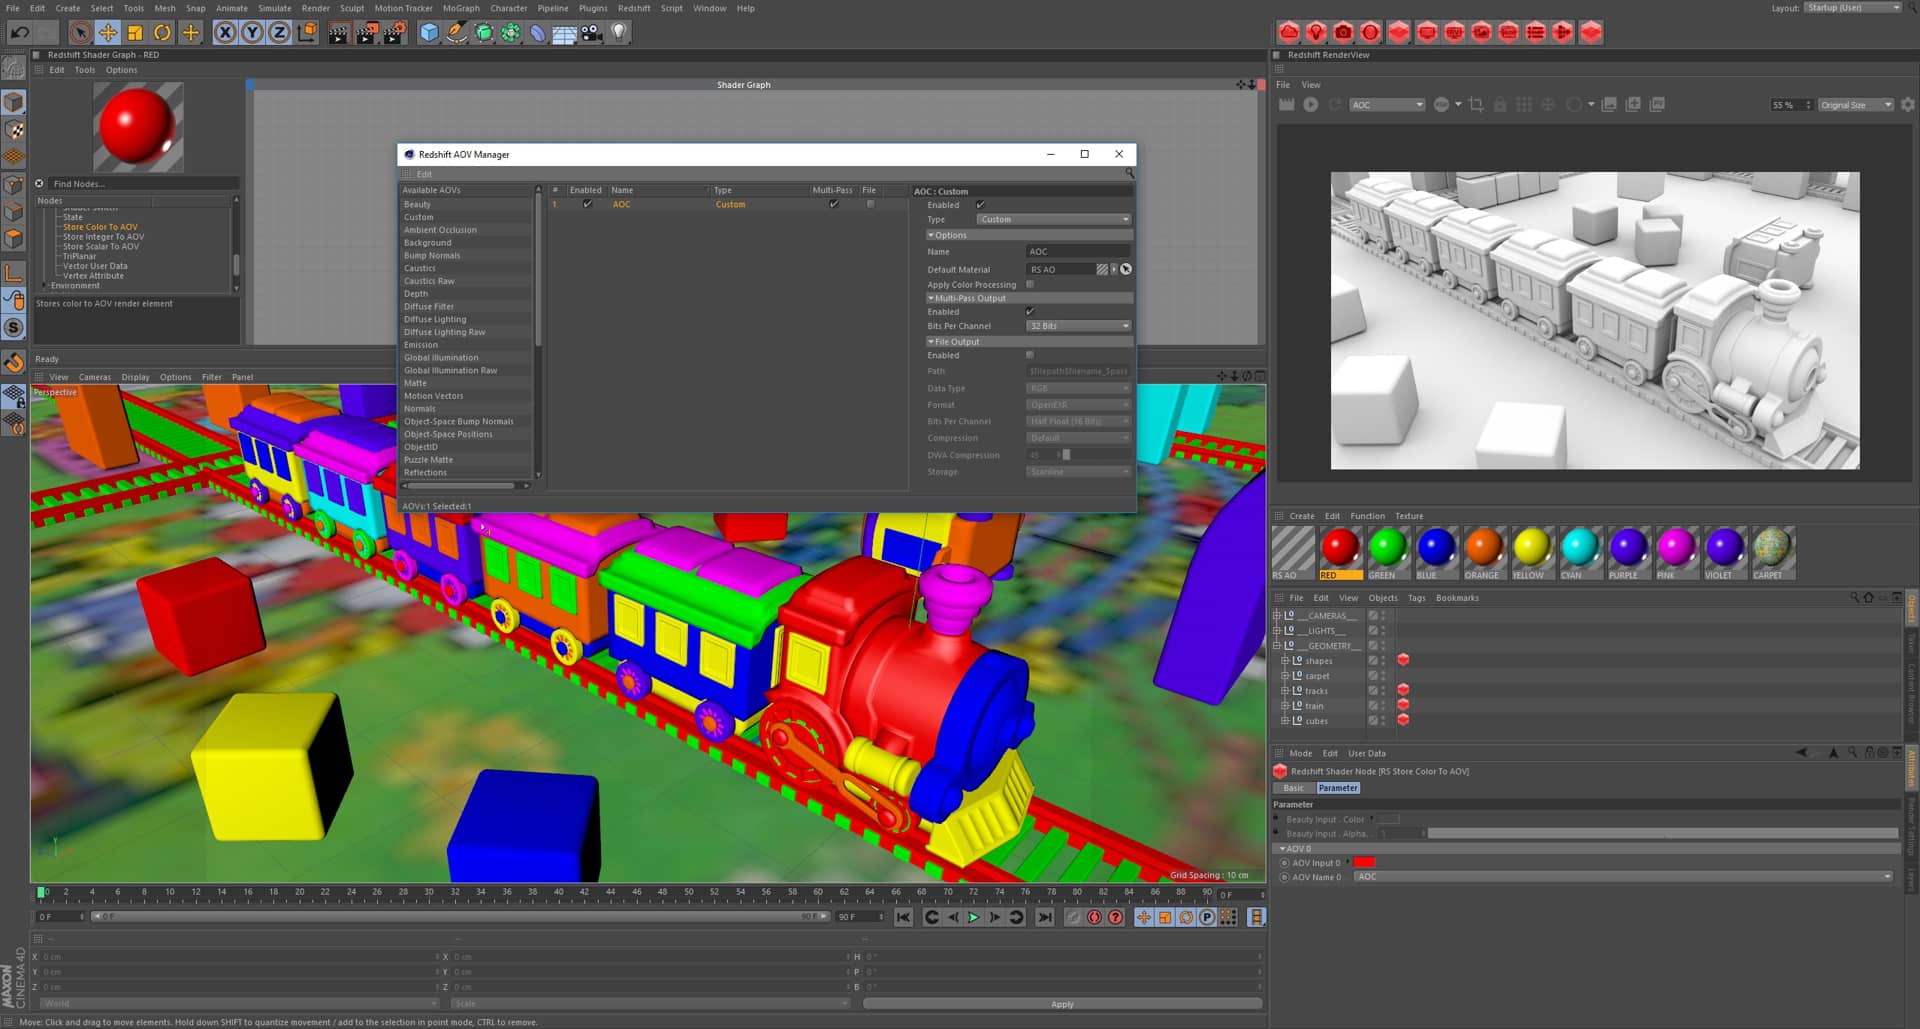Uncheck Multi-Pass for the AOC row
This screenshot has width=1920, height=1029.
point(835,204)
